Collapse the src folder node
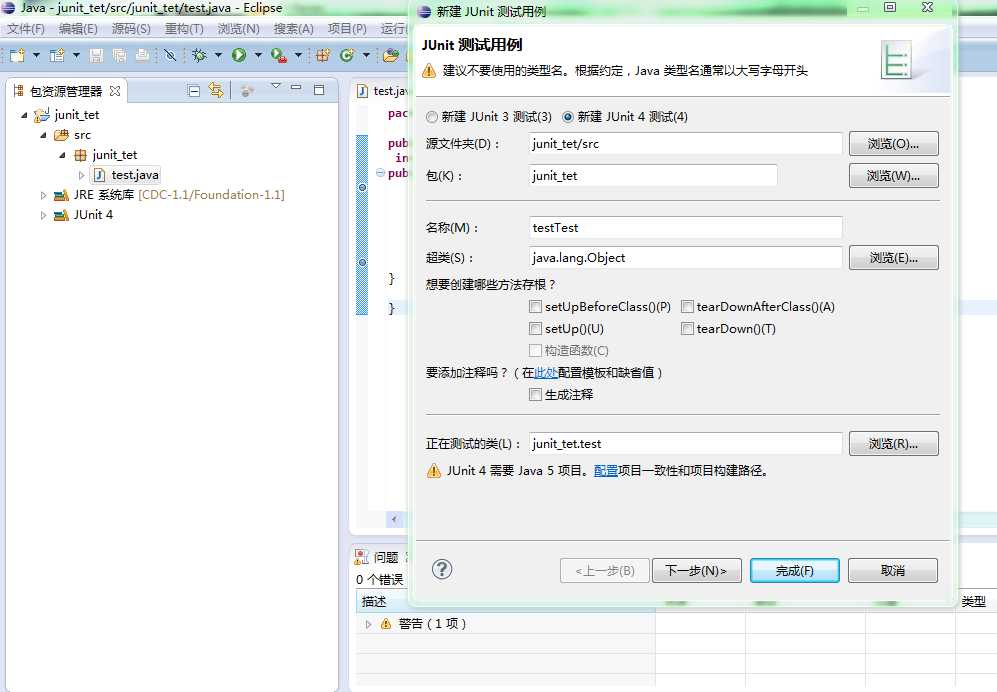The width and height of the screenshot is (997, 692). click(43, 135)
